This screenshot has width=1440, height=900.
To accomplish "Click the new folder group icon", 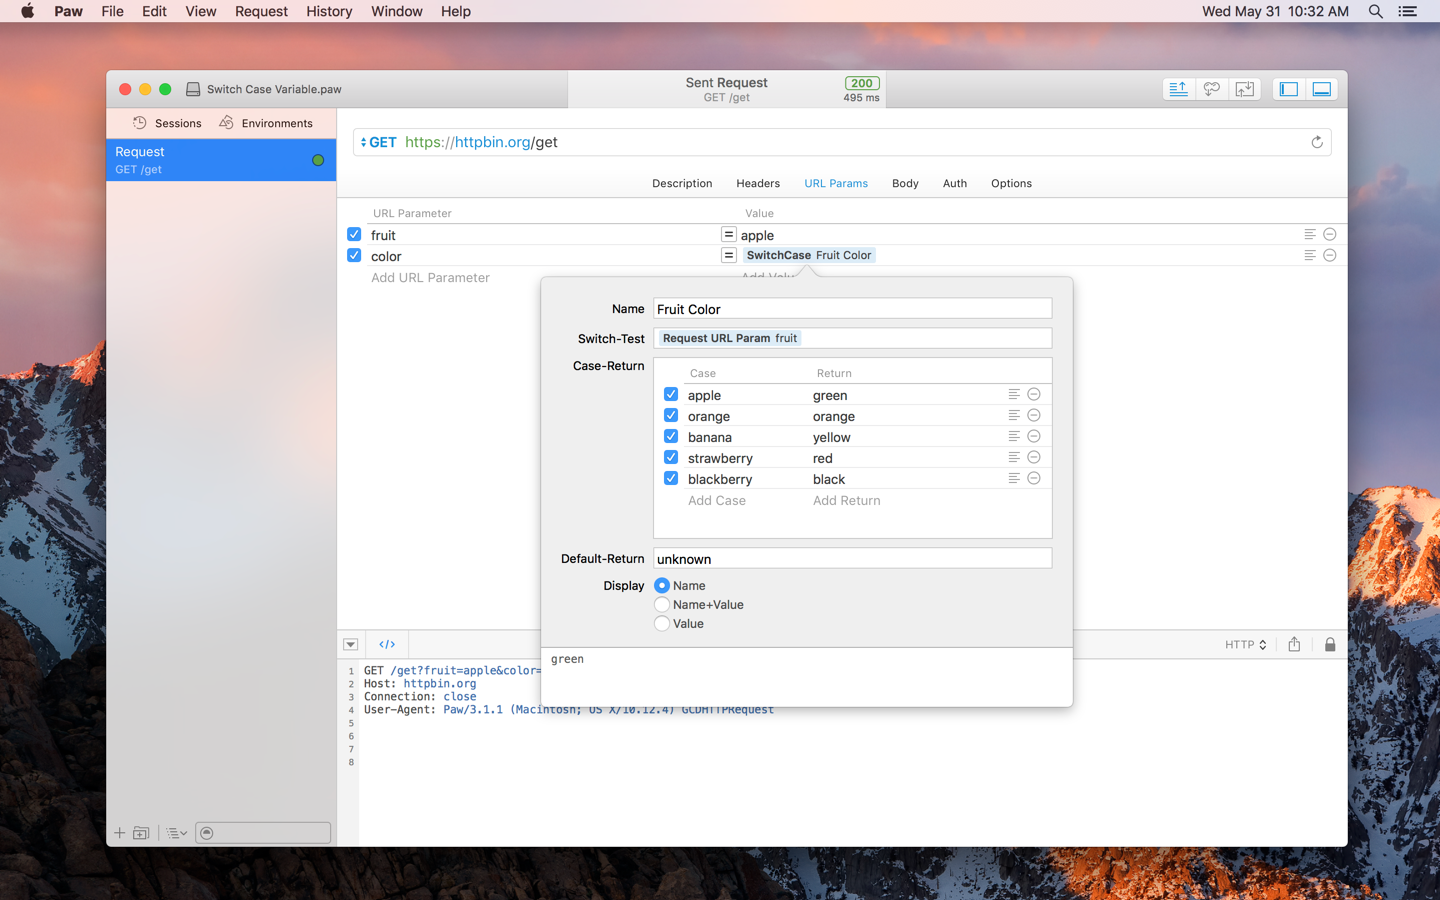I will [x=141, y=833].
